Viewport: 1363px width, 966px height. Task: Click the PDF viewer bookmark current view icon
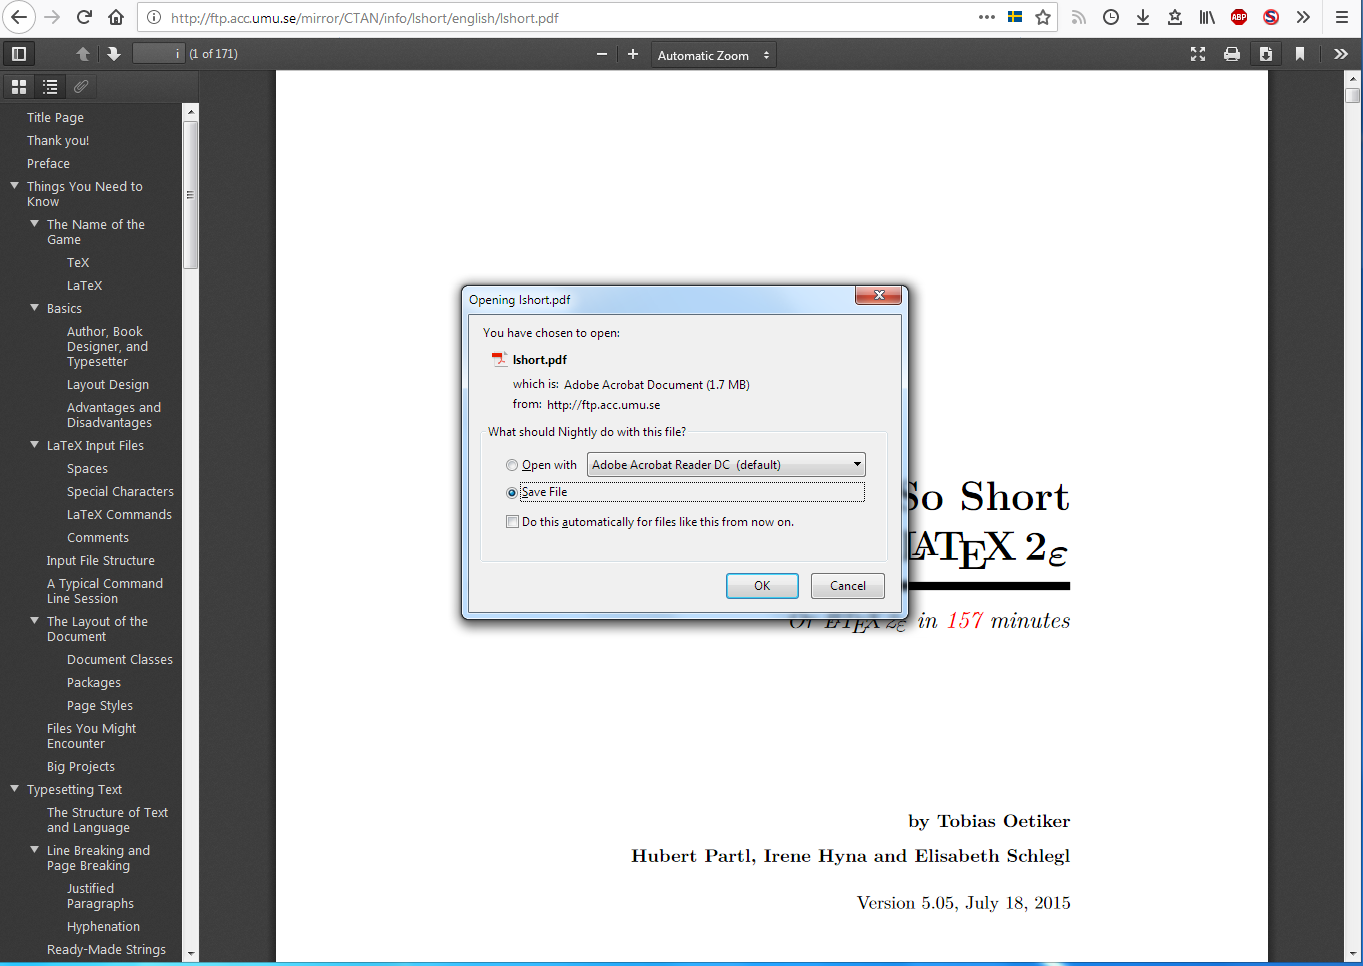[1300, 54]
